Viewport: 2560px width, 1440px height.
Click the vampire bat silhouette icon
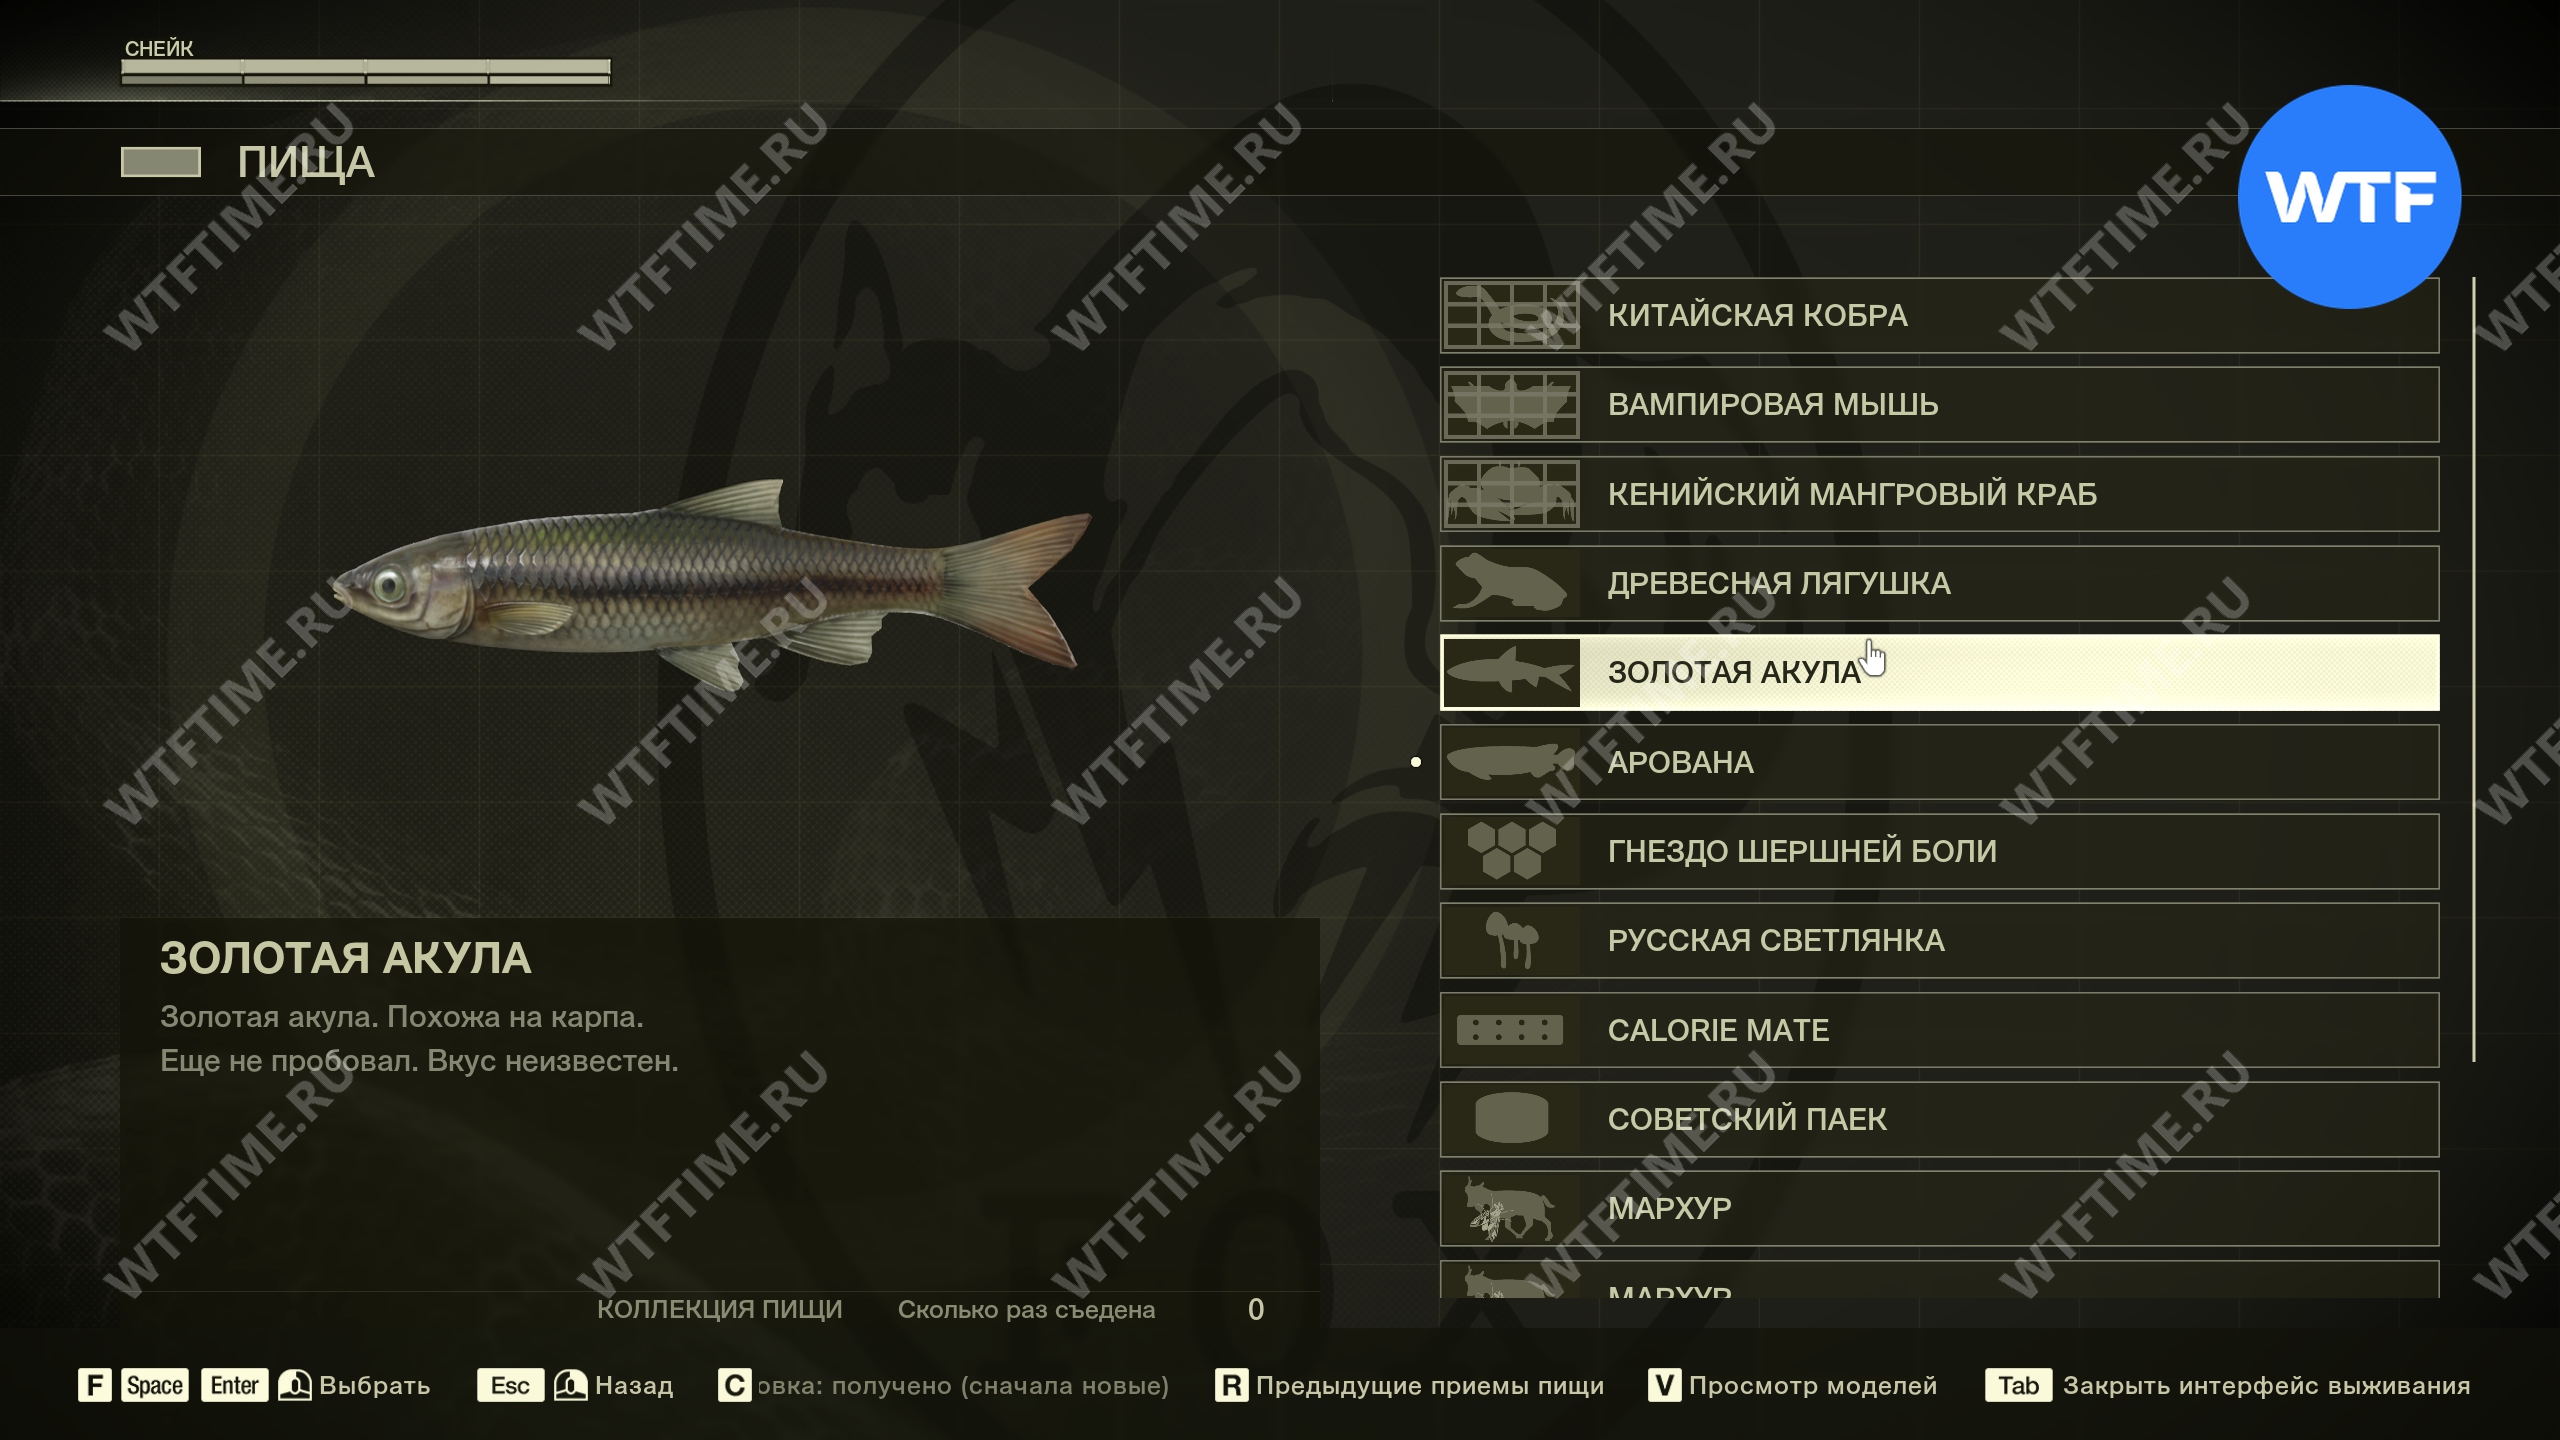point(1511,405)
